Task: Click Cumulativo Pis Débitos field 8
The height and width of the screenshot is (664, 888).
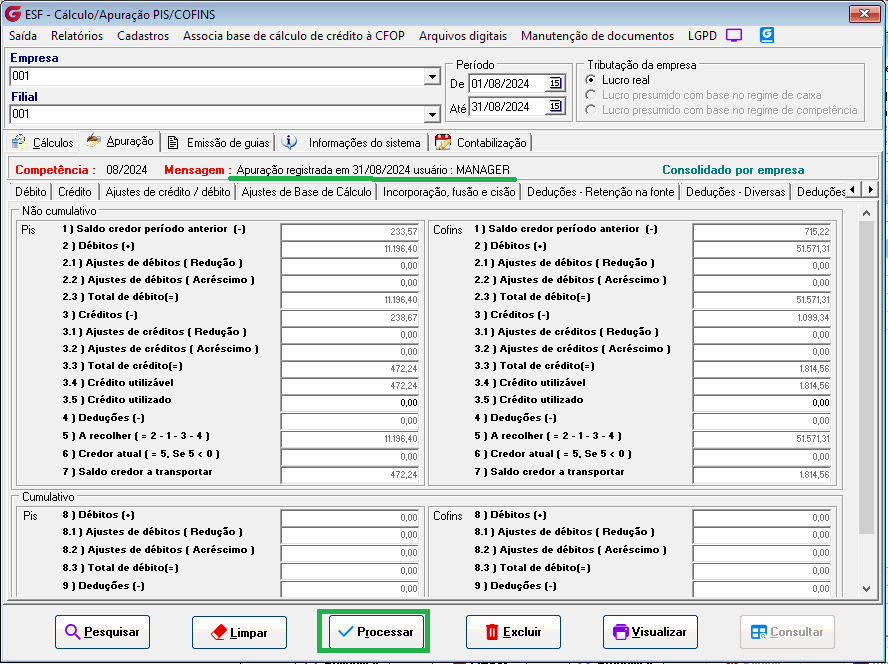Action: click(x=351, y=517)
